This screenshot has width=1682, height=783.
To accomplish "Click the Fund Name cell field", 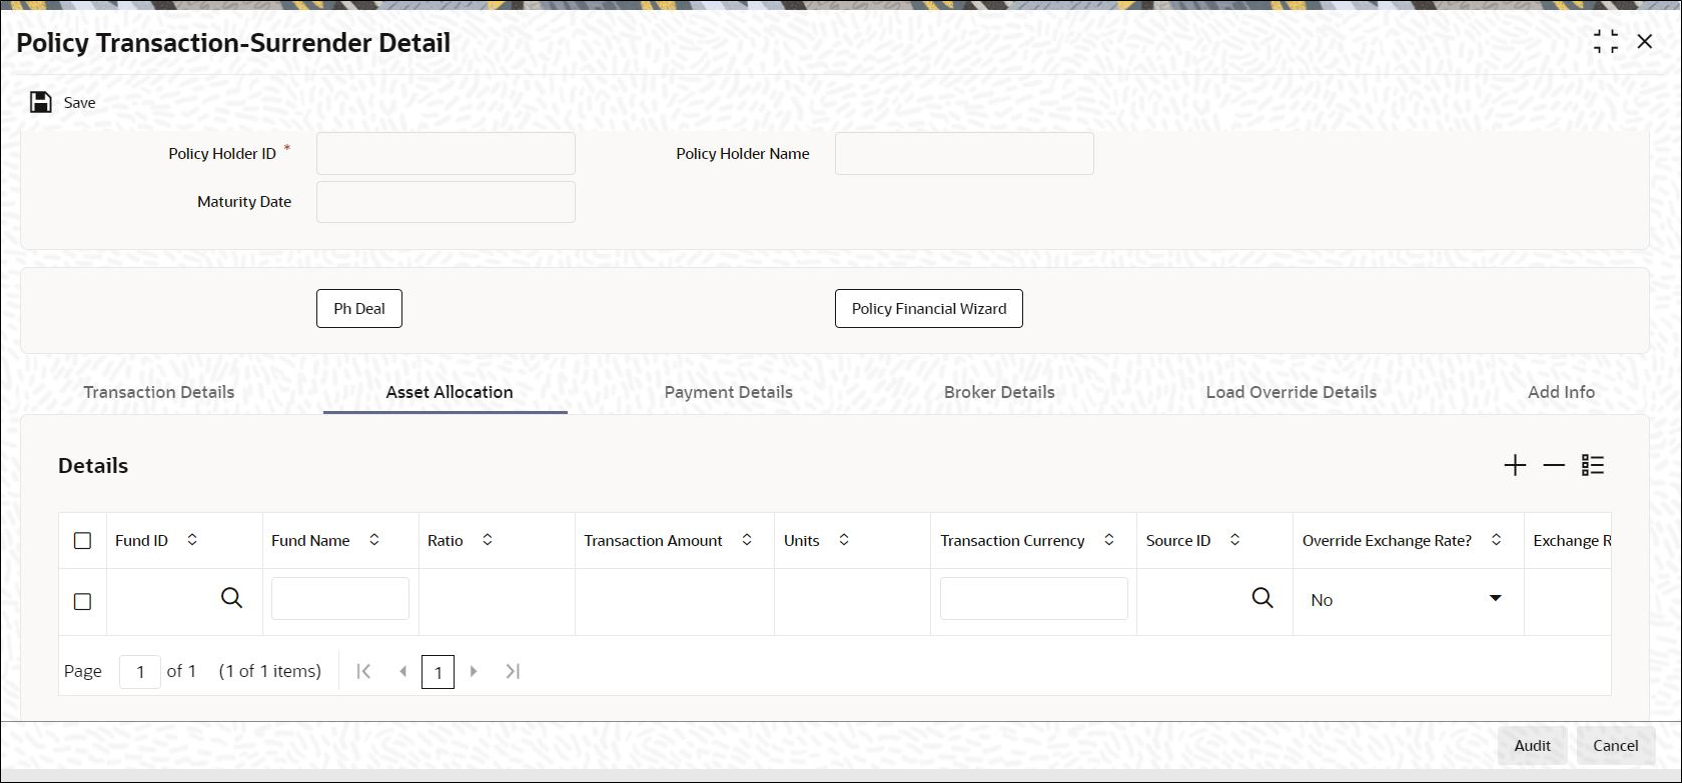I will click(x=340, y=599).
